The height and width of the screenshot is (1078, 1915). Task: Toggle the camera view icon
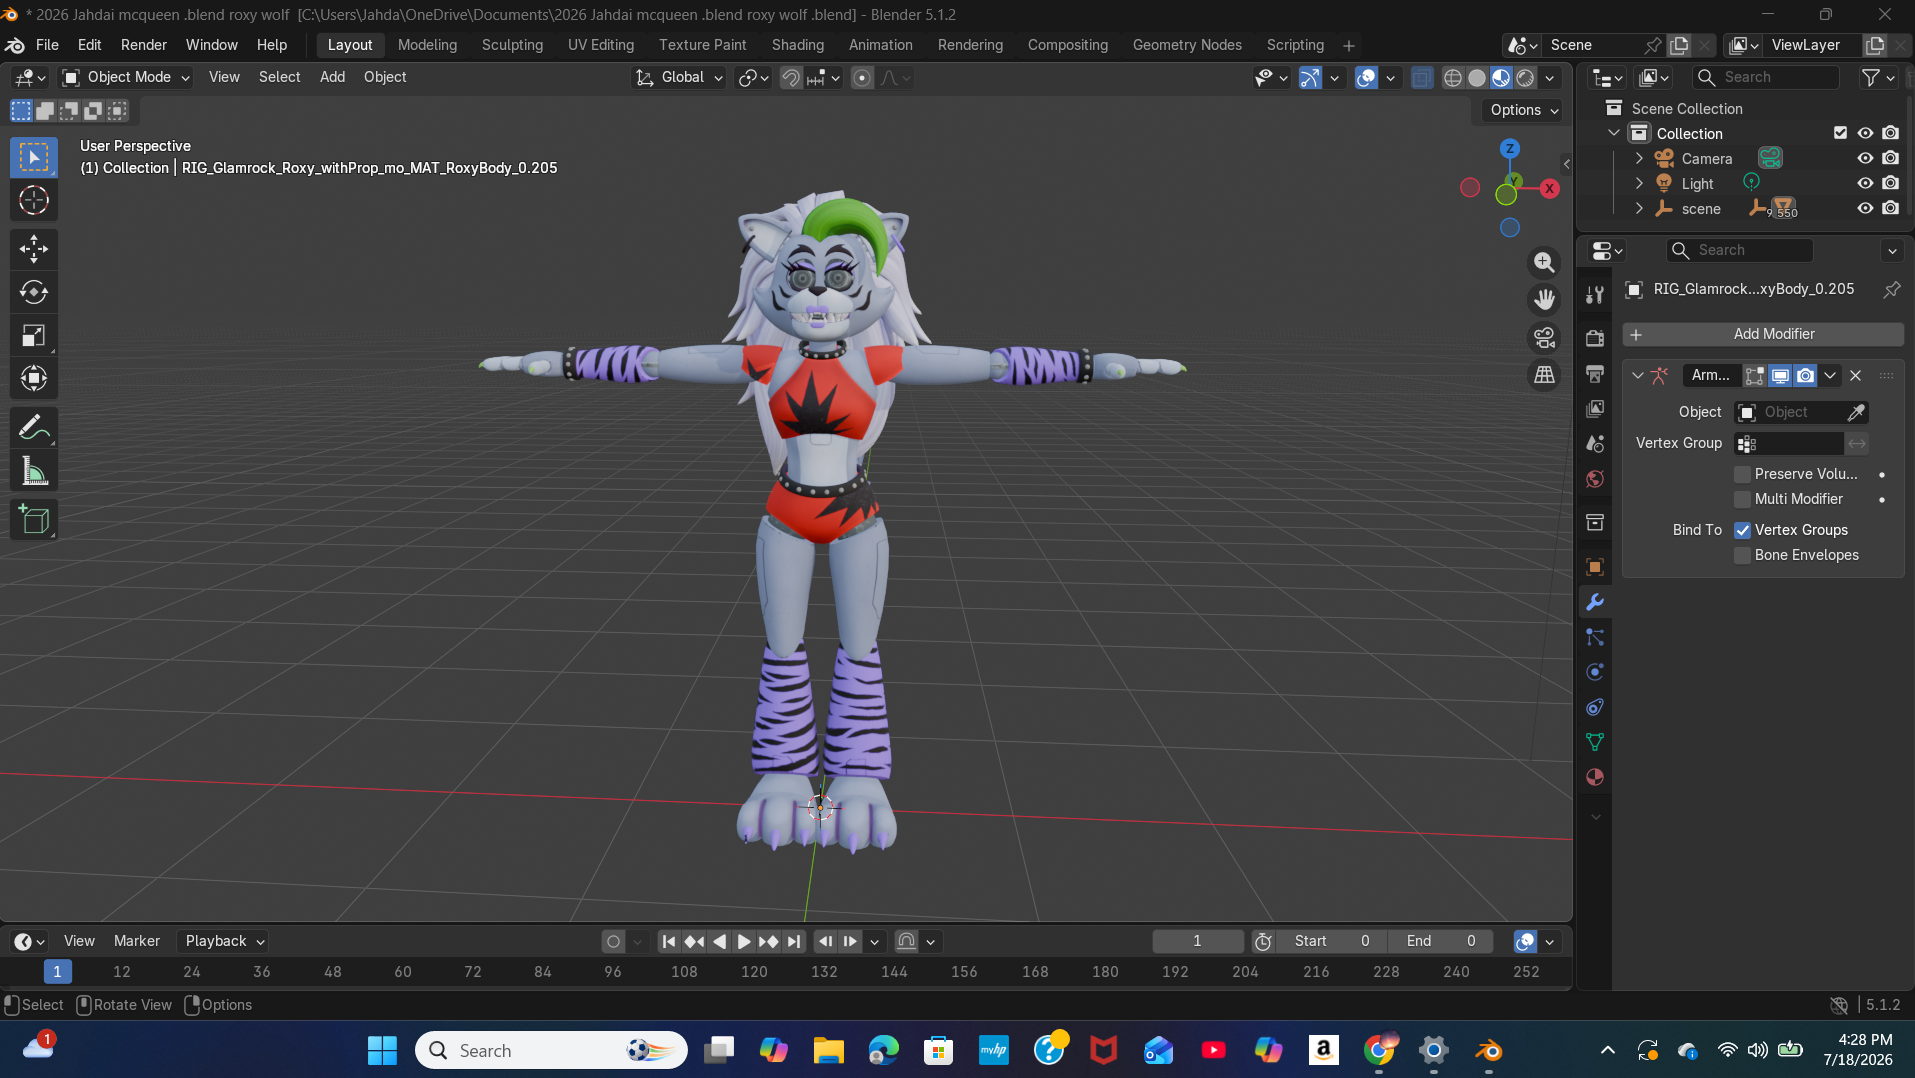point(1545,337)
